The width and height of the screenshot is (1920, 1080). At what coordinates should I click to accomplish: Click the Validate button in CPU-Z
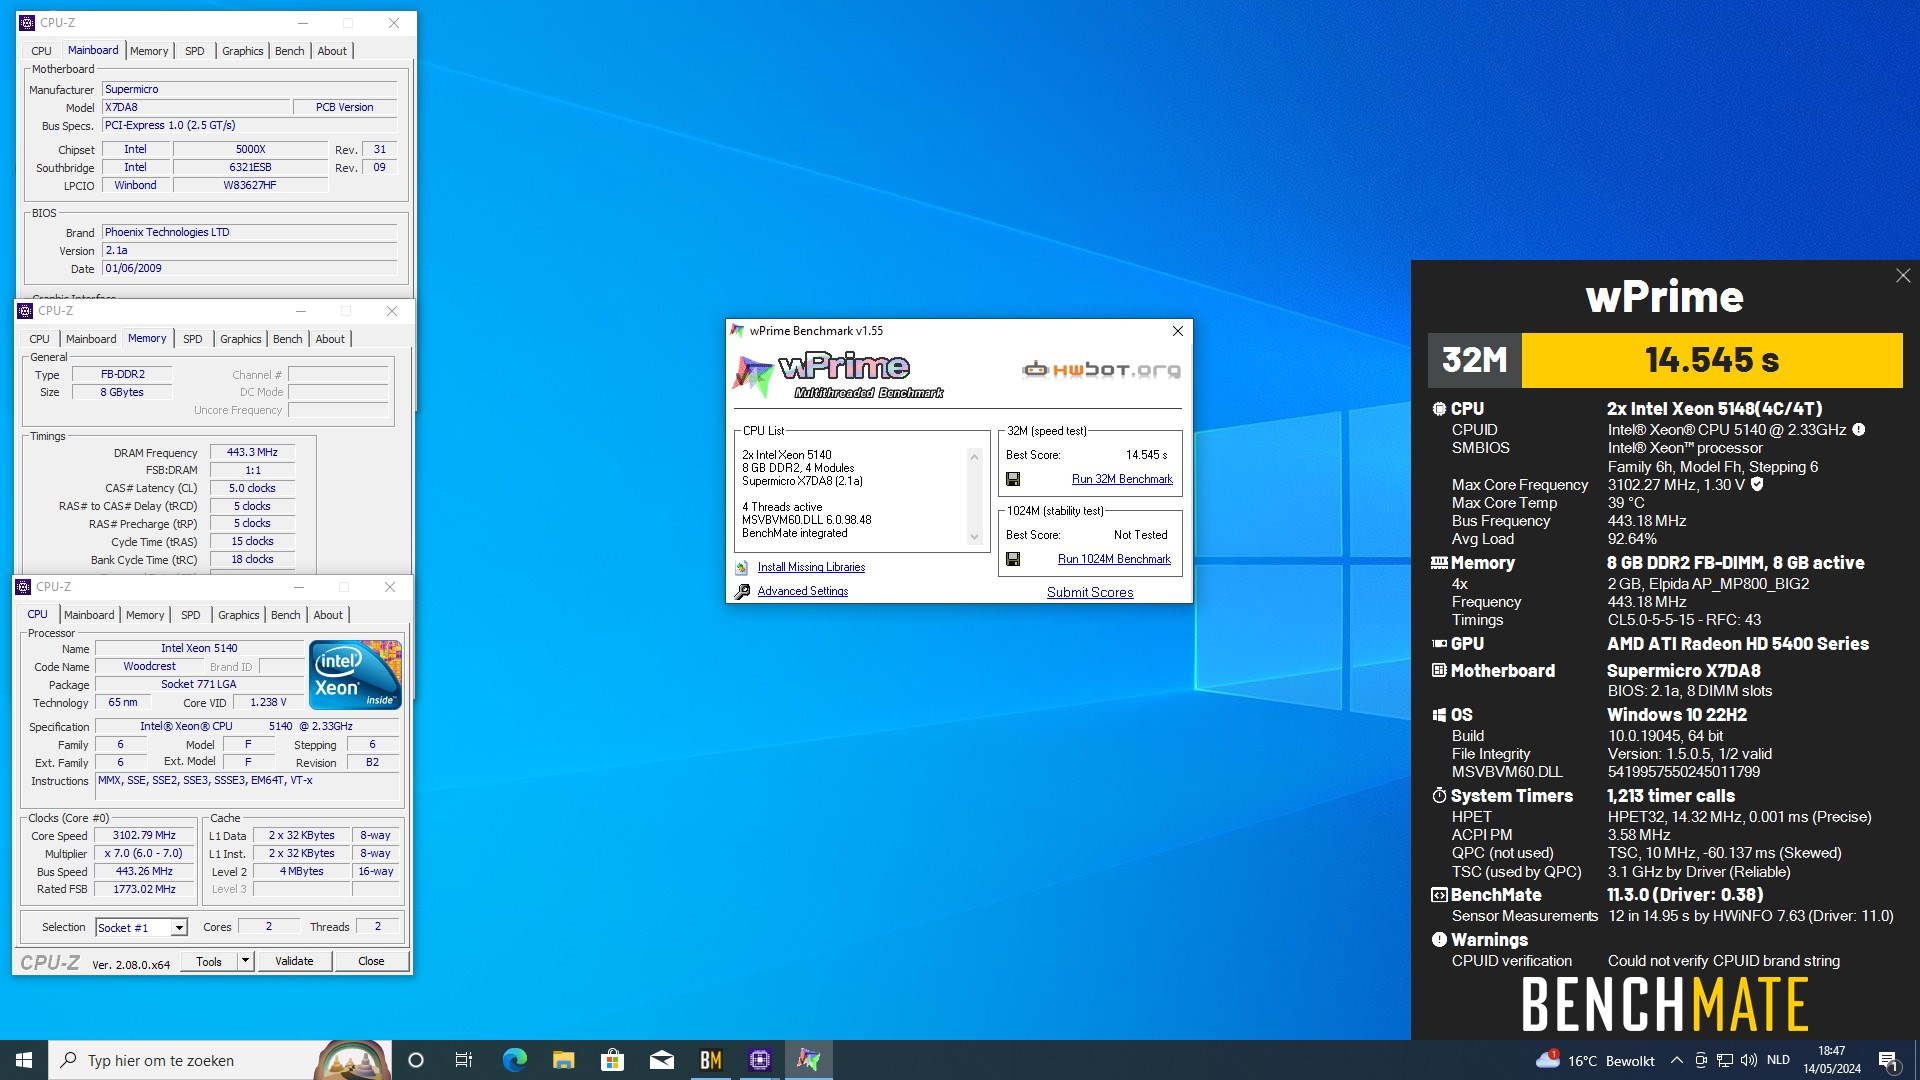(294, 961)
